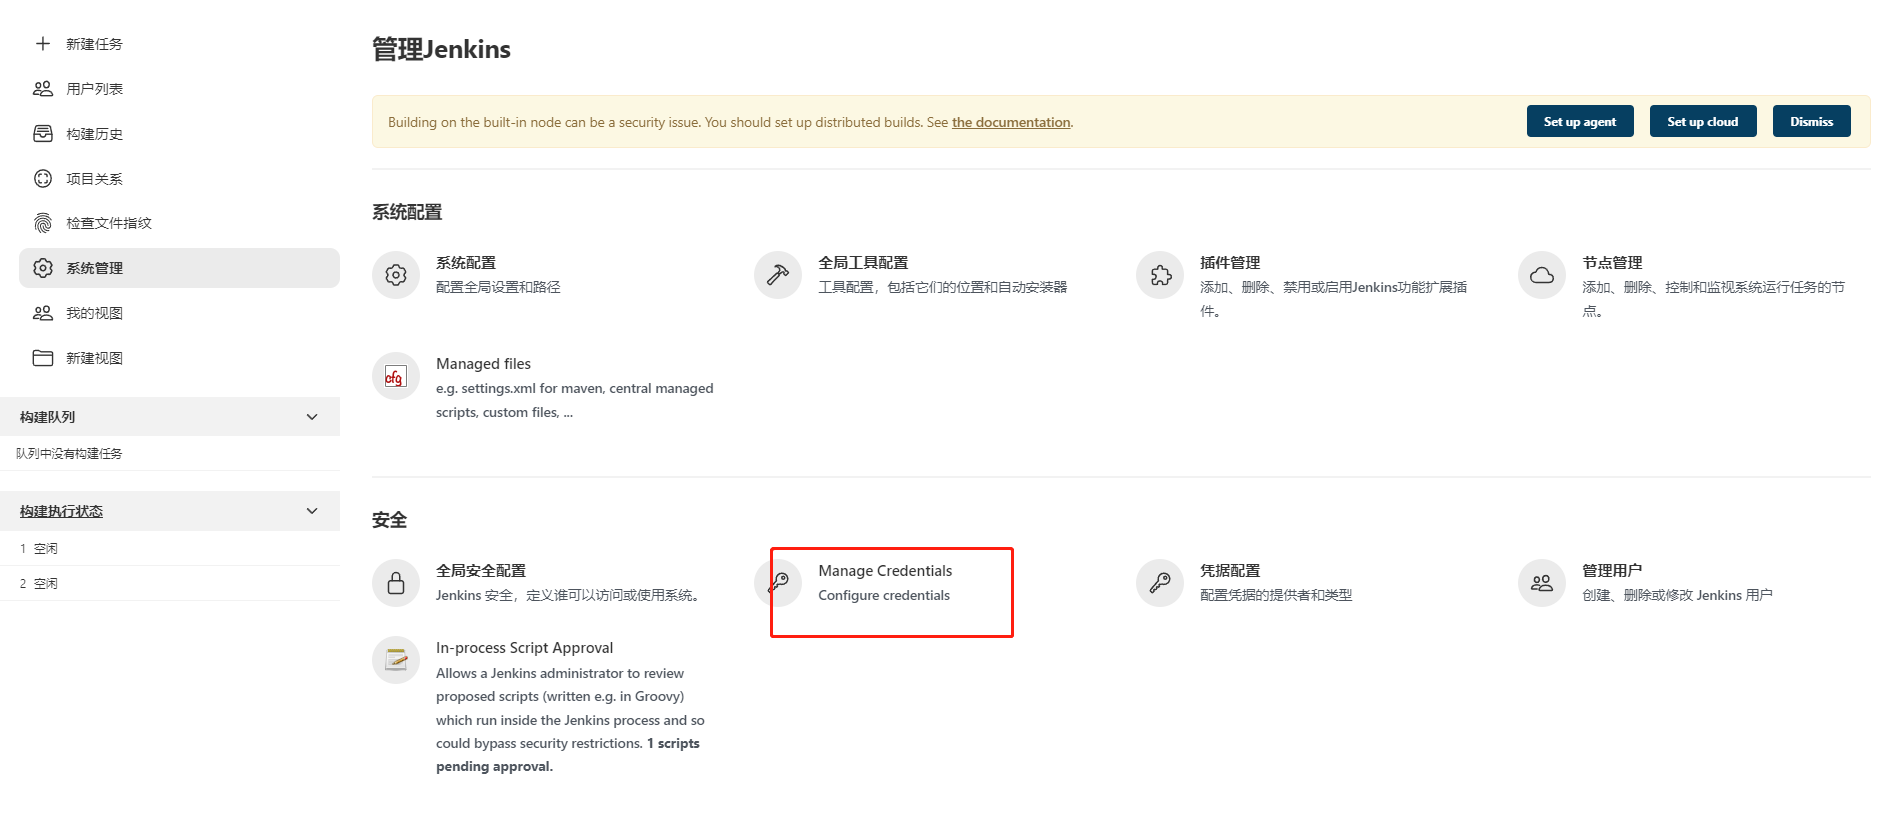
Task: Open the Manage Credentials title link
Action: click(885, 571)
